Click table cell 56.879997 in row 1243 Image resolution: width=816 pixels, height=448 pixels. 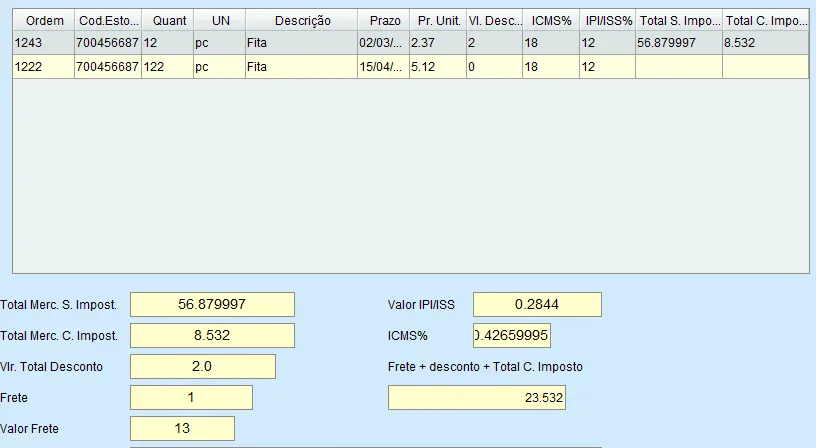(x=679, y=43)
